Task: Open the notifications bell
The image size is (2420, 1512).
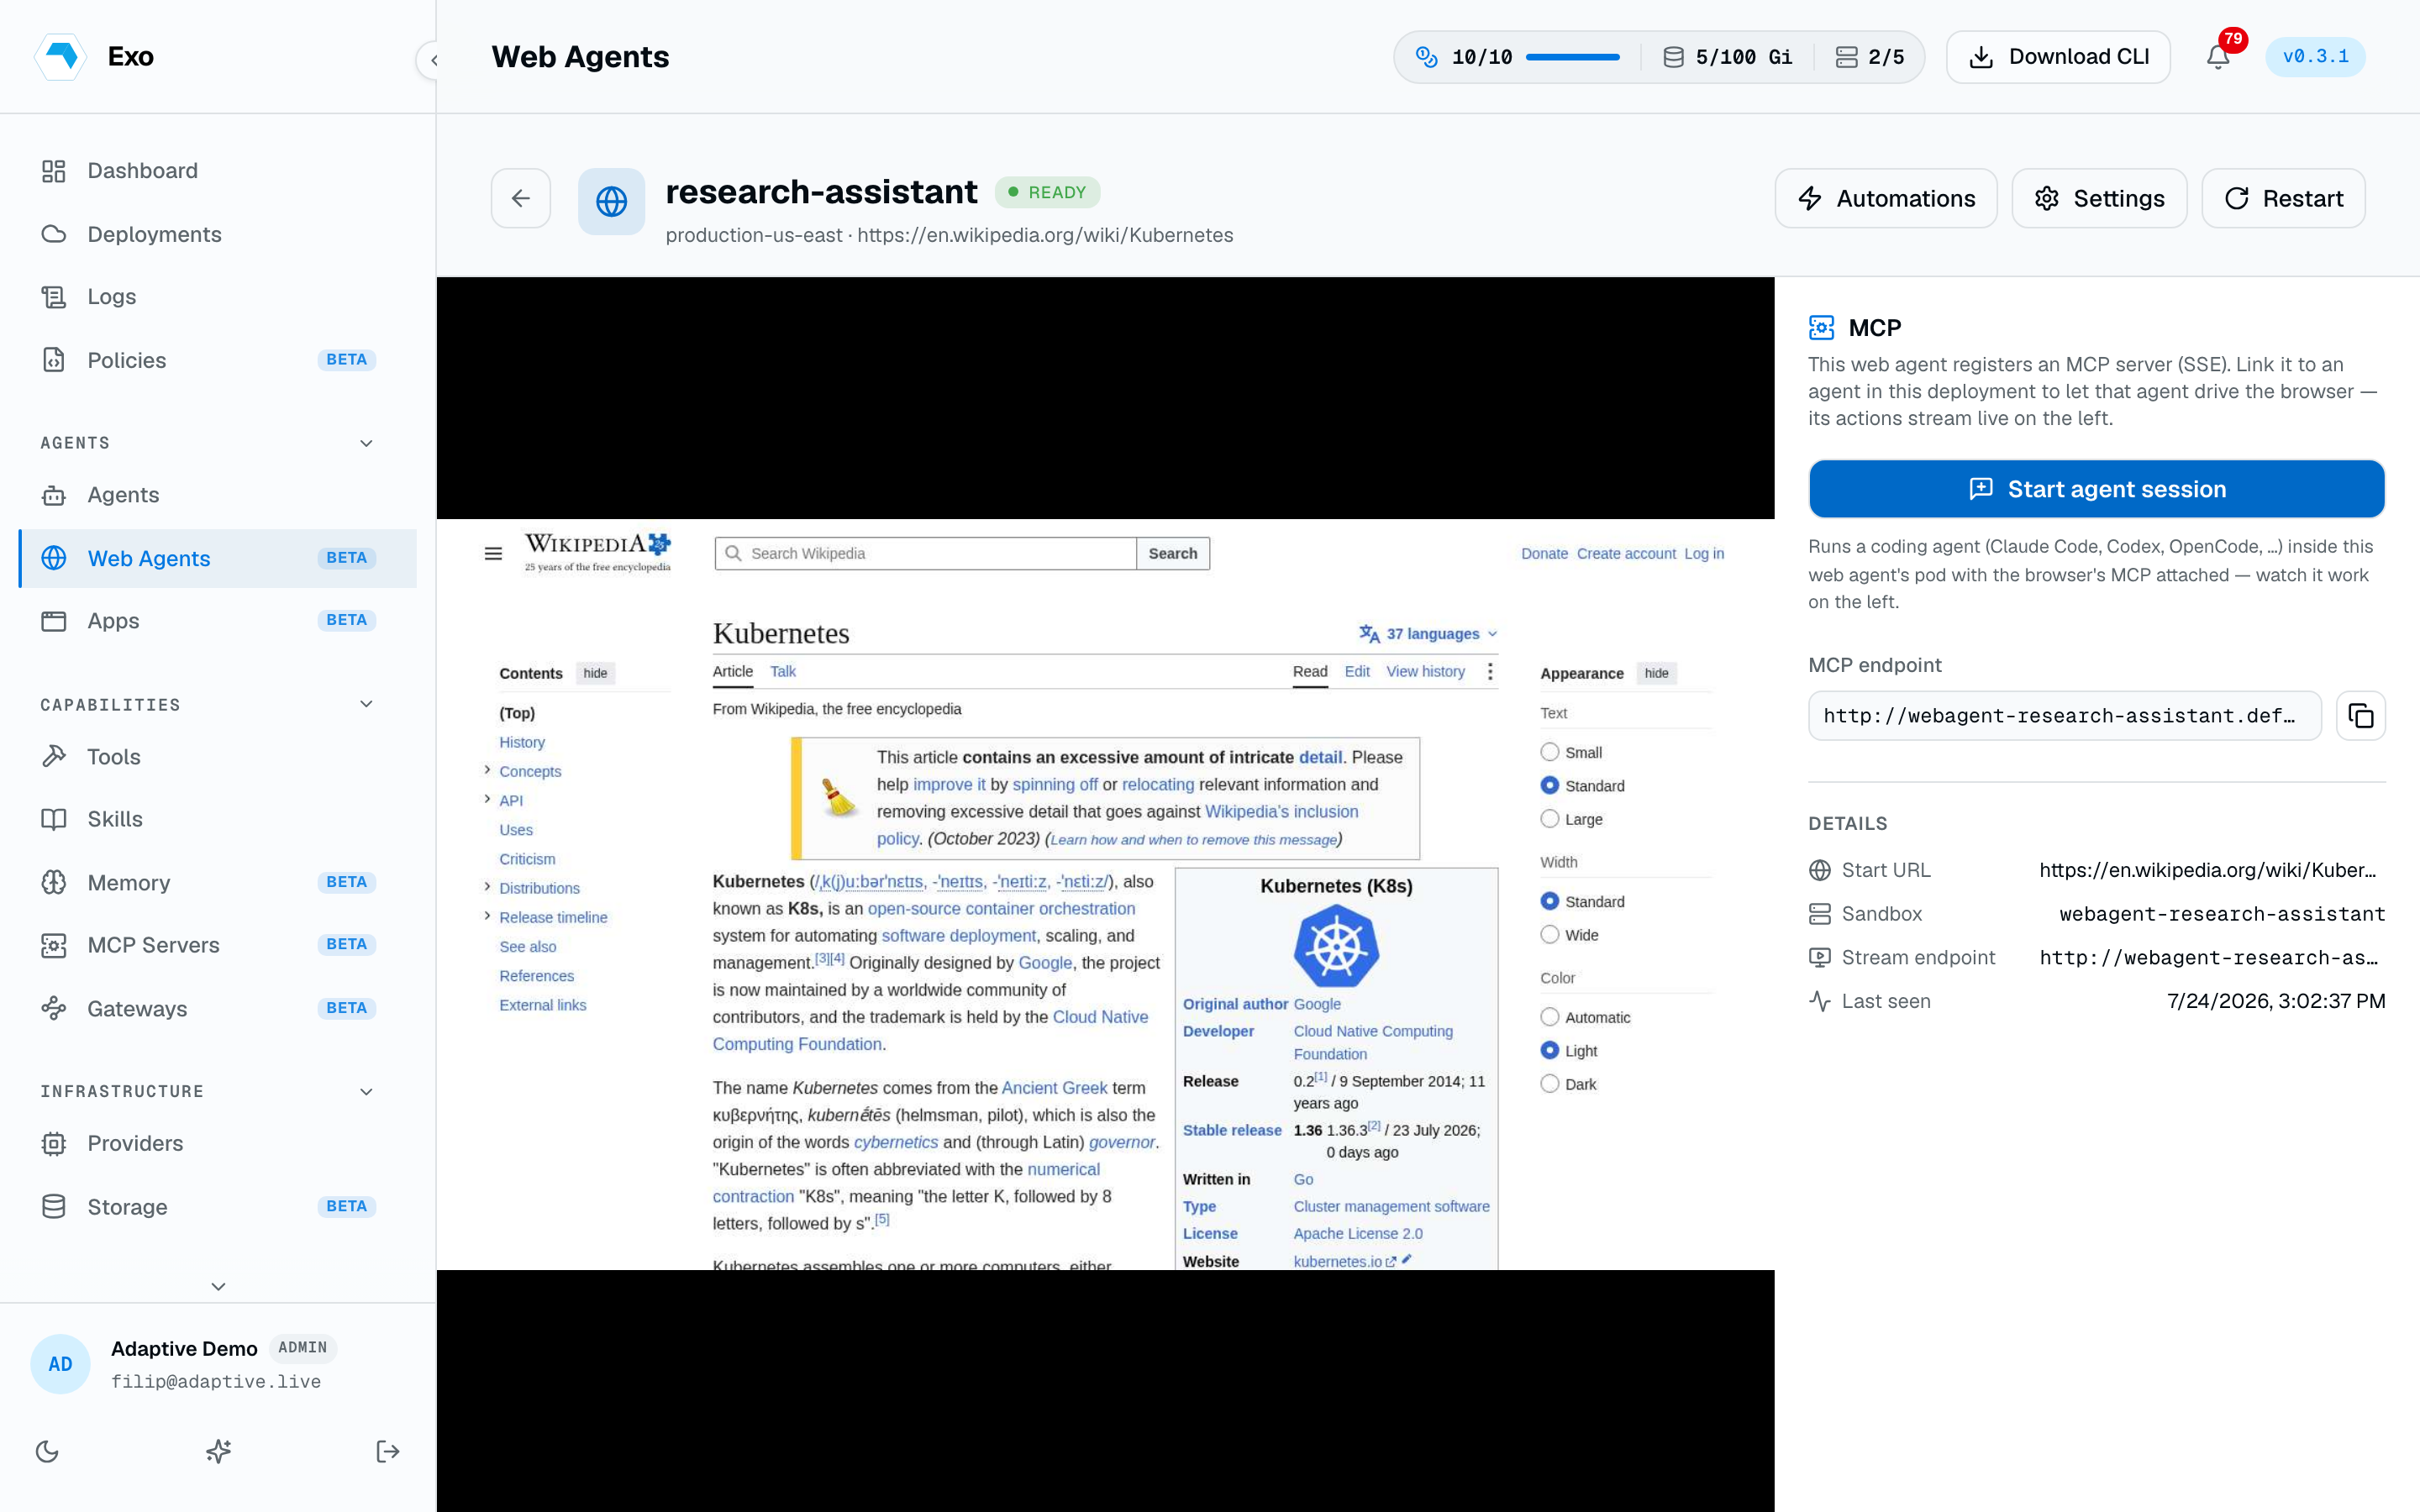Action: pos(2218,57)
